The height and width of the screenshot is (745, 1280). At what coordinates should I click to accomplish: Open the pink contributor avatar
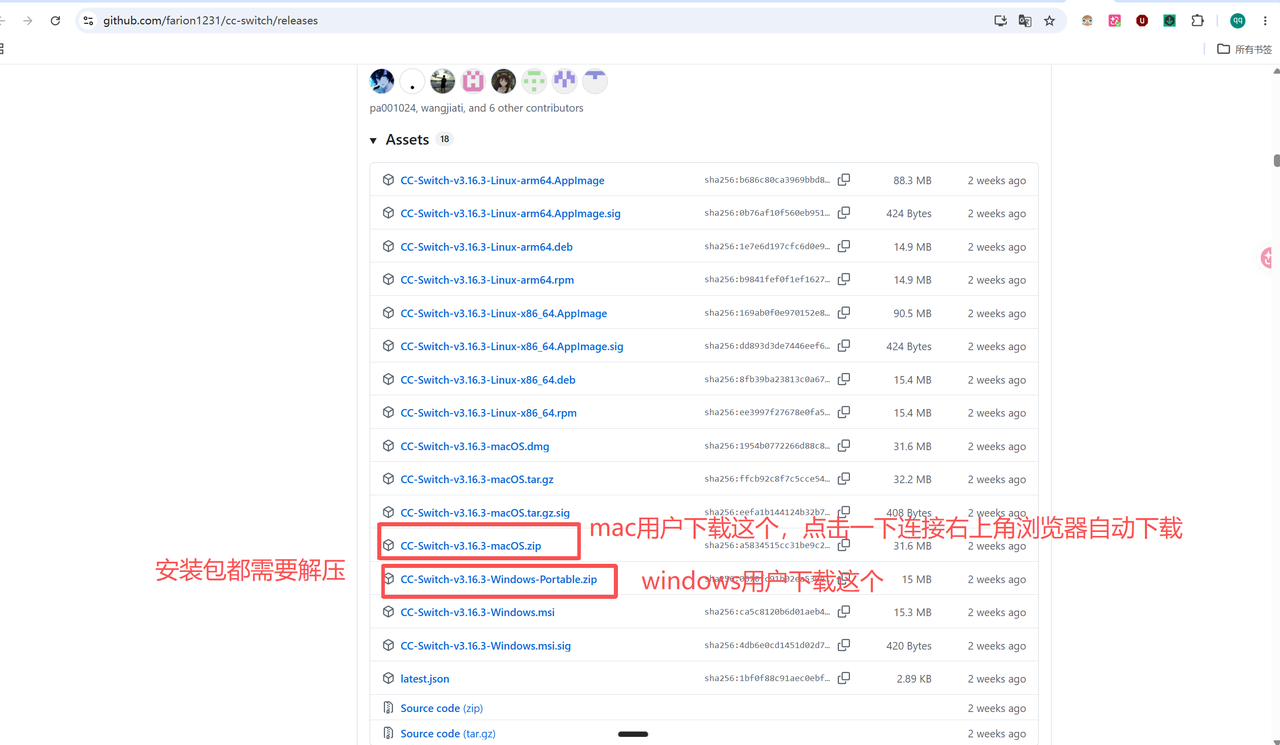click(473, 81)
